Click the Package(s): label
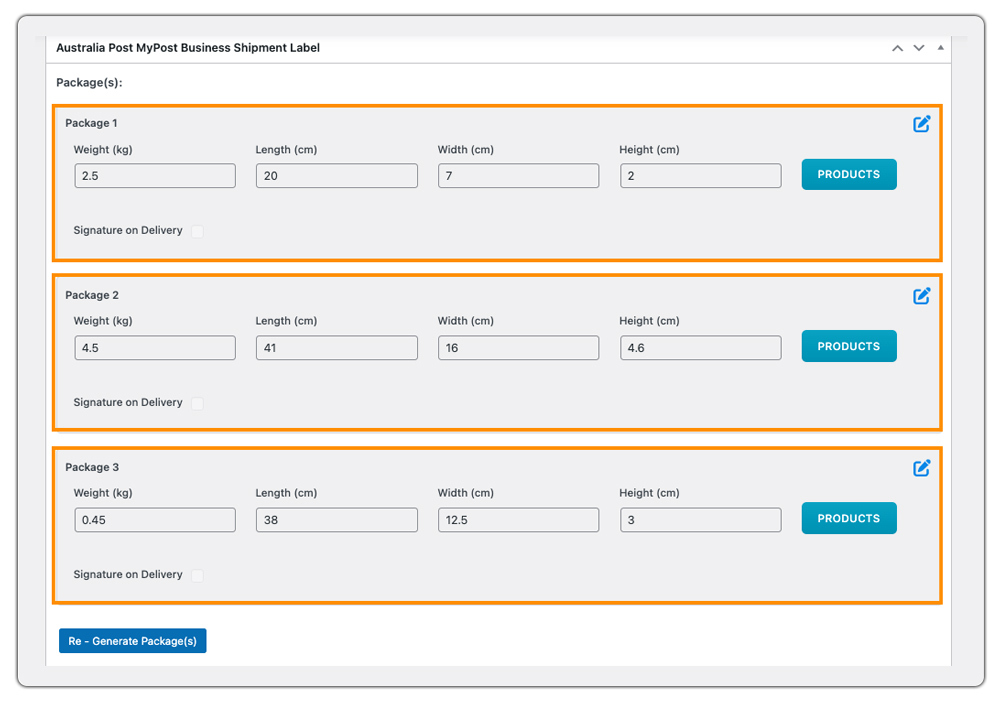Viewport: 1000px width, 703px height. tap(89, 83)
